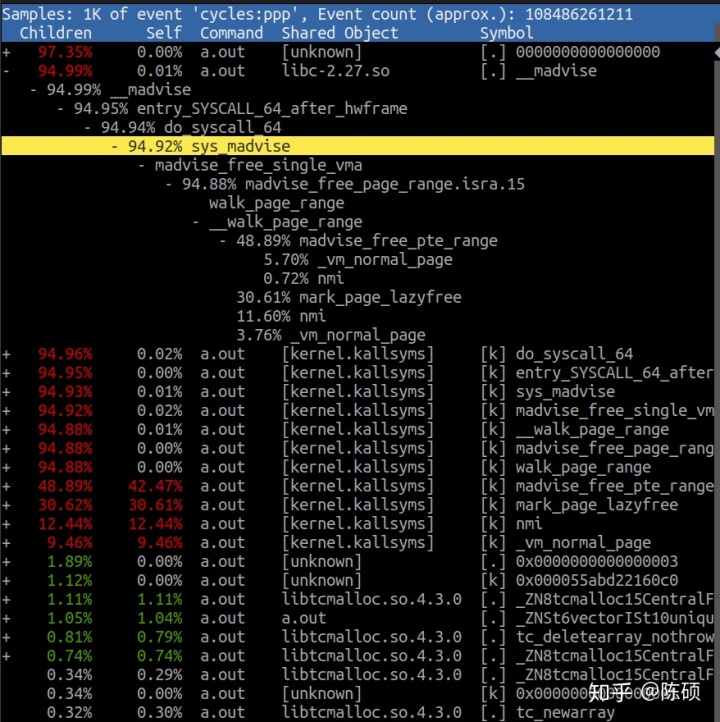Select the 0.34% 0.29% libtcmalloc row
Viewport: 720px width, 722px height.
pos(360,675)
